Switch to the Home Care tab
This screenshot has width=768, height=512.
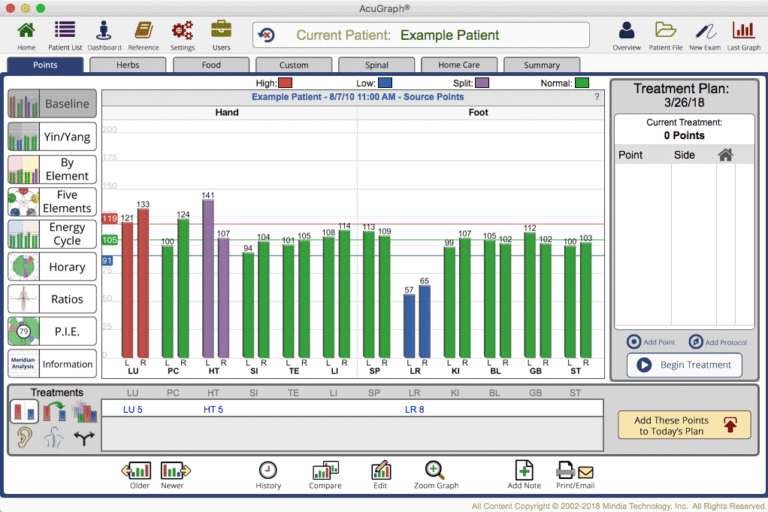pos(459,65)
